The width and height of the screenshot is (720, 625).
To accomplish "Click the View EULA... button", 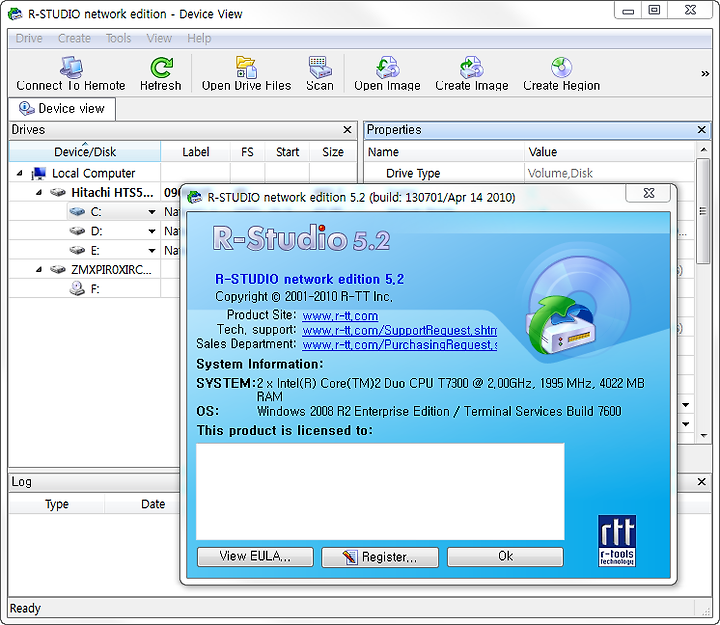I will [x=255, y=557].
